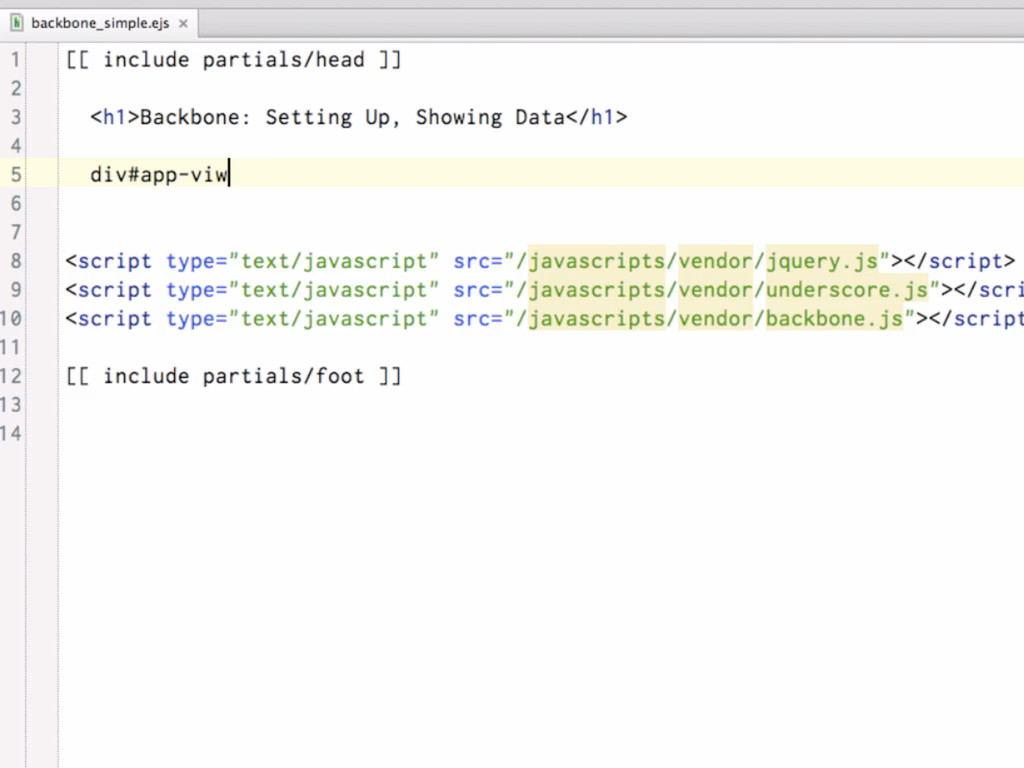Screen dimensions: 1024x768
Task: Place cursor in 'include partials/head' line
Action: (x=233, y=60)
